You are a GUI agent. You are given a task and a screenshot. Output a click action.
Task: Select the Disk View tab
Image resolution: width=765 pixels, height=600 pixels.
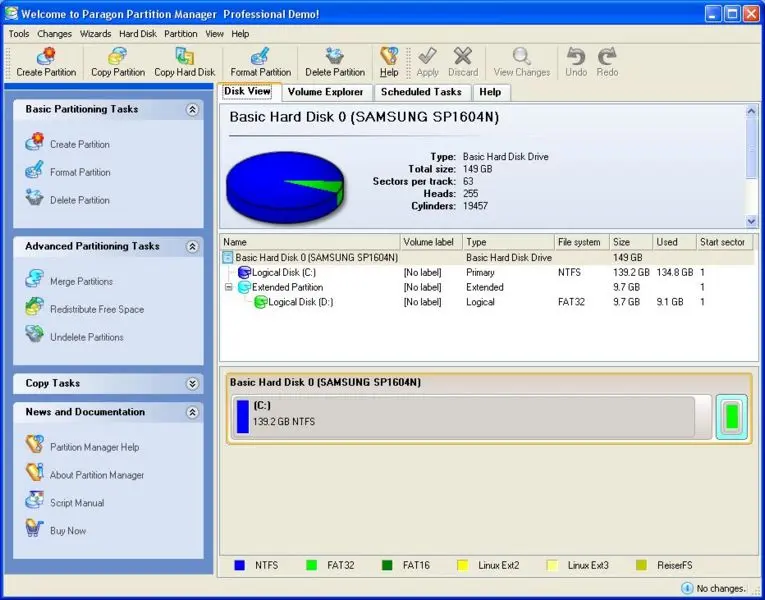(x=248, y=91)
